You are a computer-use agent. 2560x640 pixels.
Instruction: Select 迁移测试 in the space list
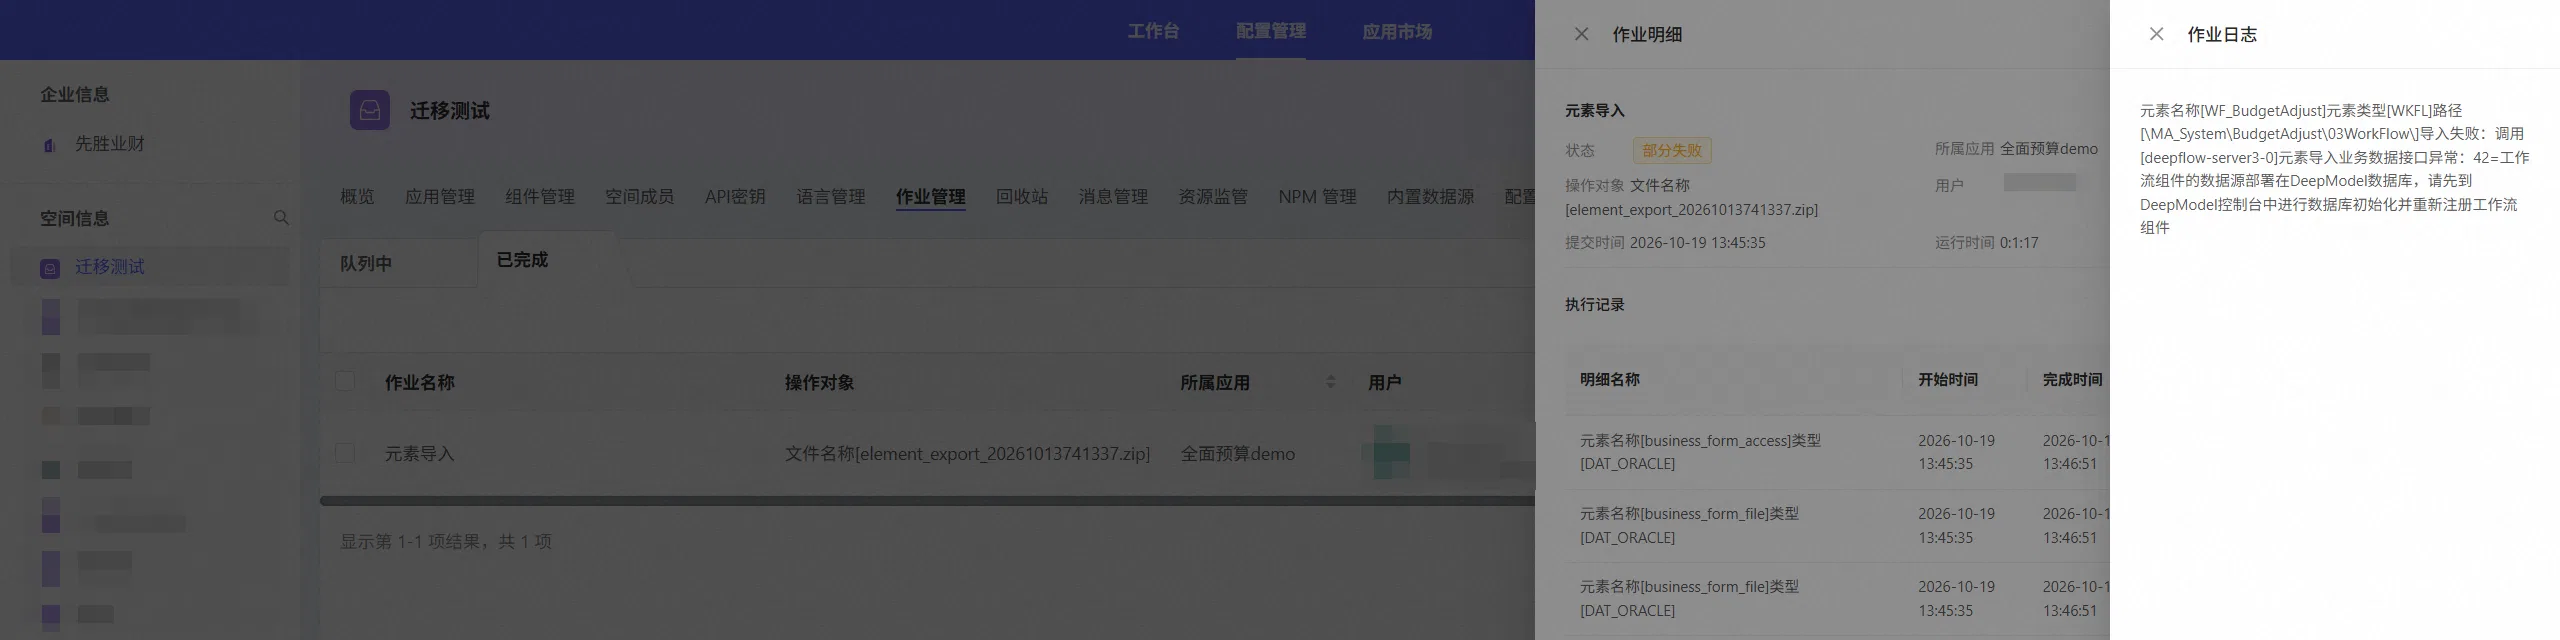click(150, 267)
